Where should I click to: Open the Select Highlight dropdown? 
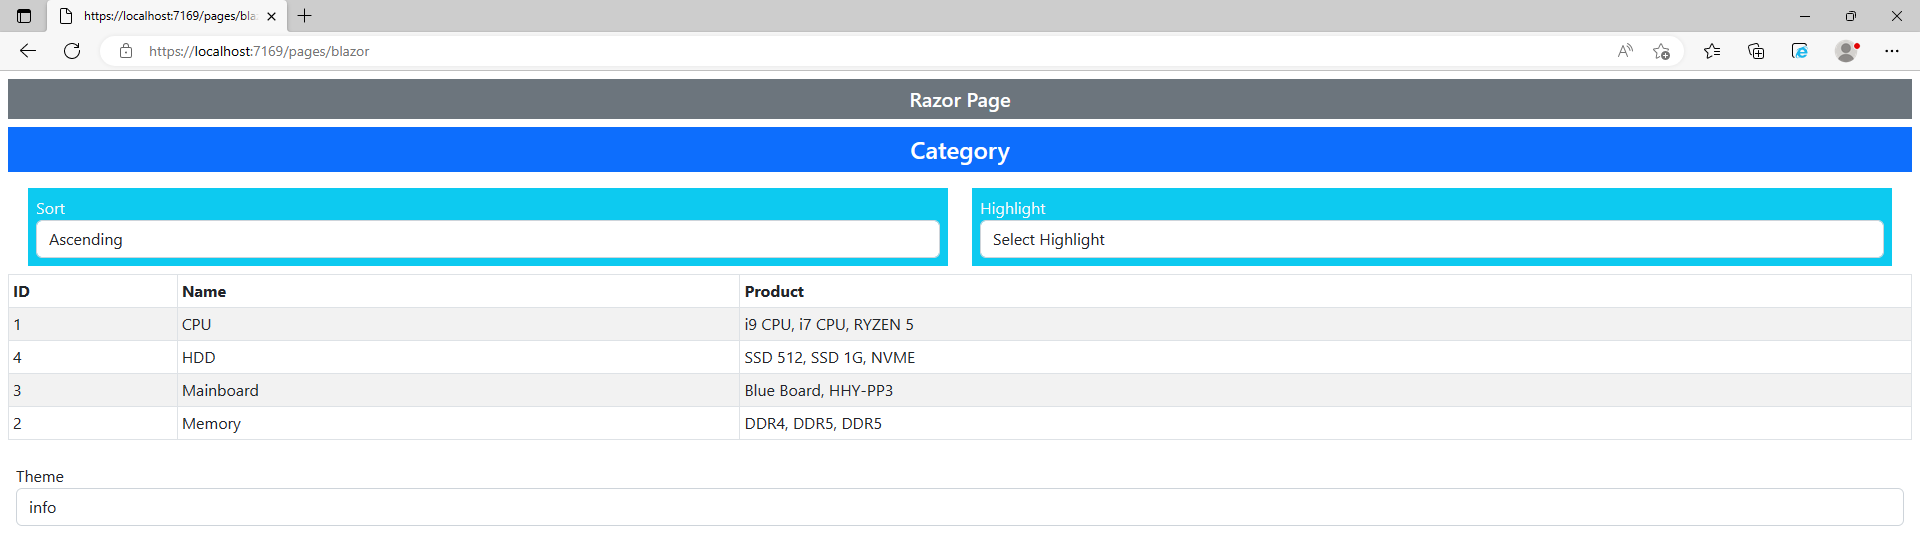(x=1432, y=240)
